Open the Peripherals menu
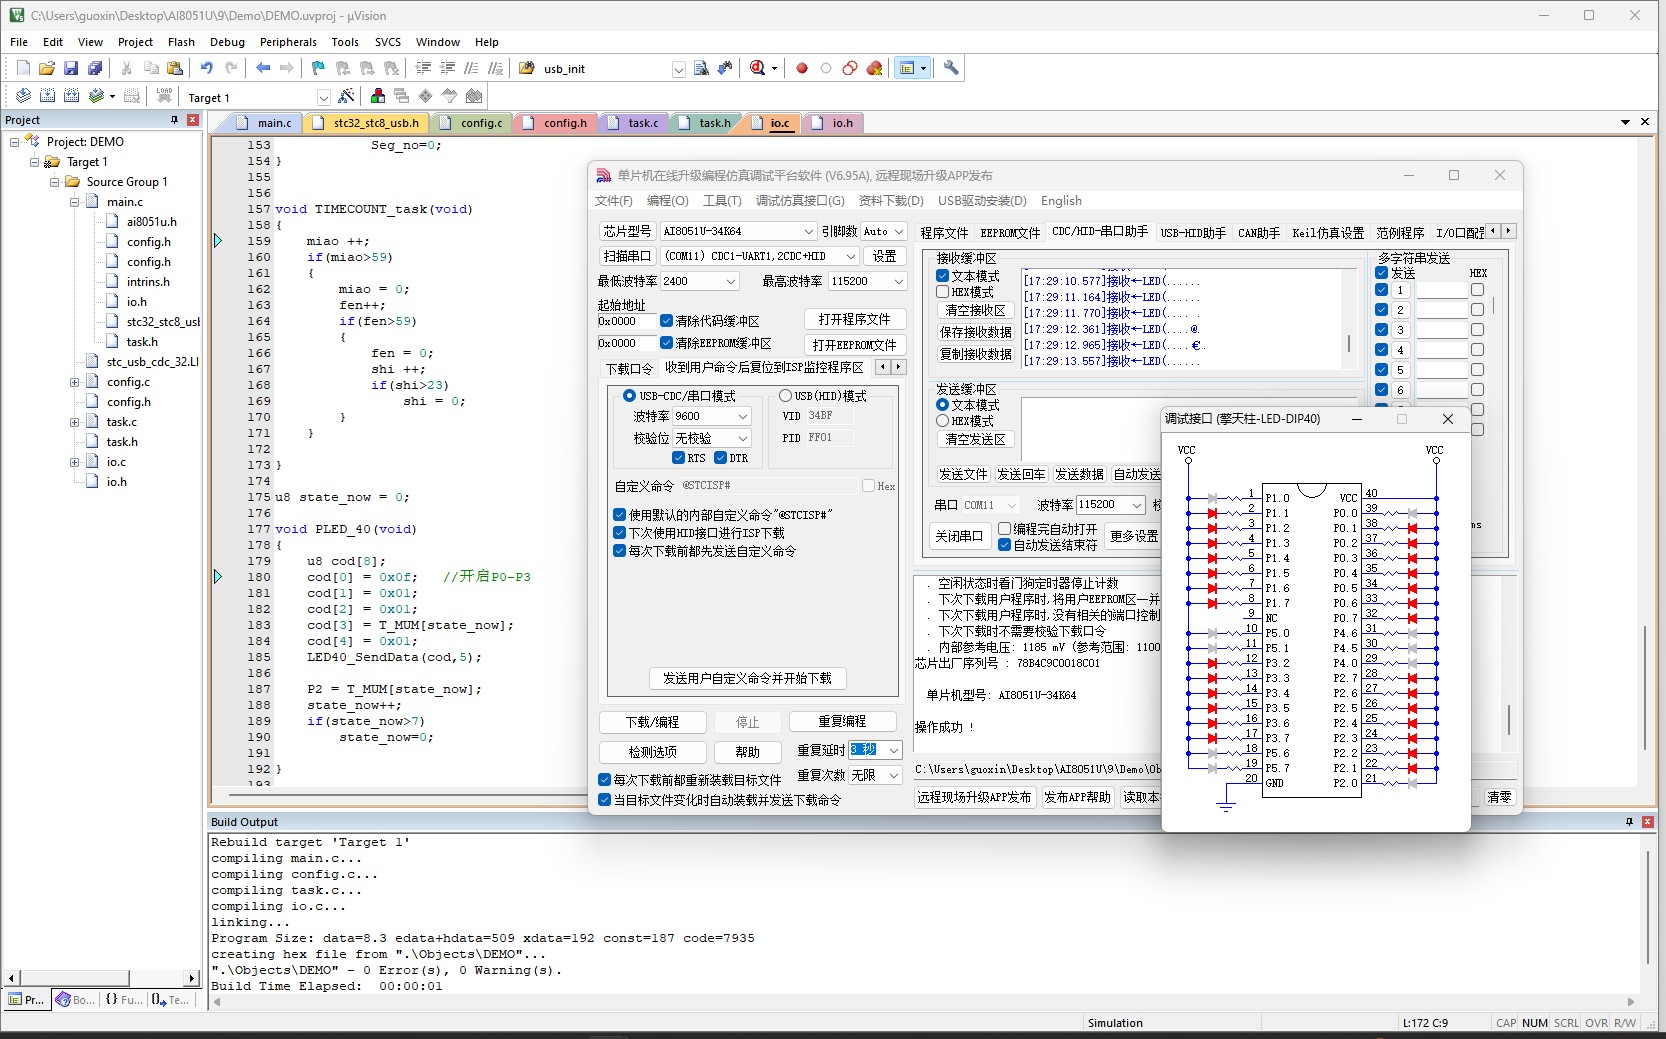Screen dimensions: 1666x1039 (x=288, y=42)
